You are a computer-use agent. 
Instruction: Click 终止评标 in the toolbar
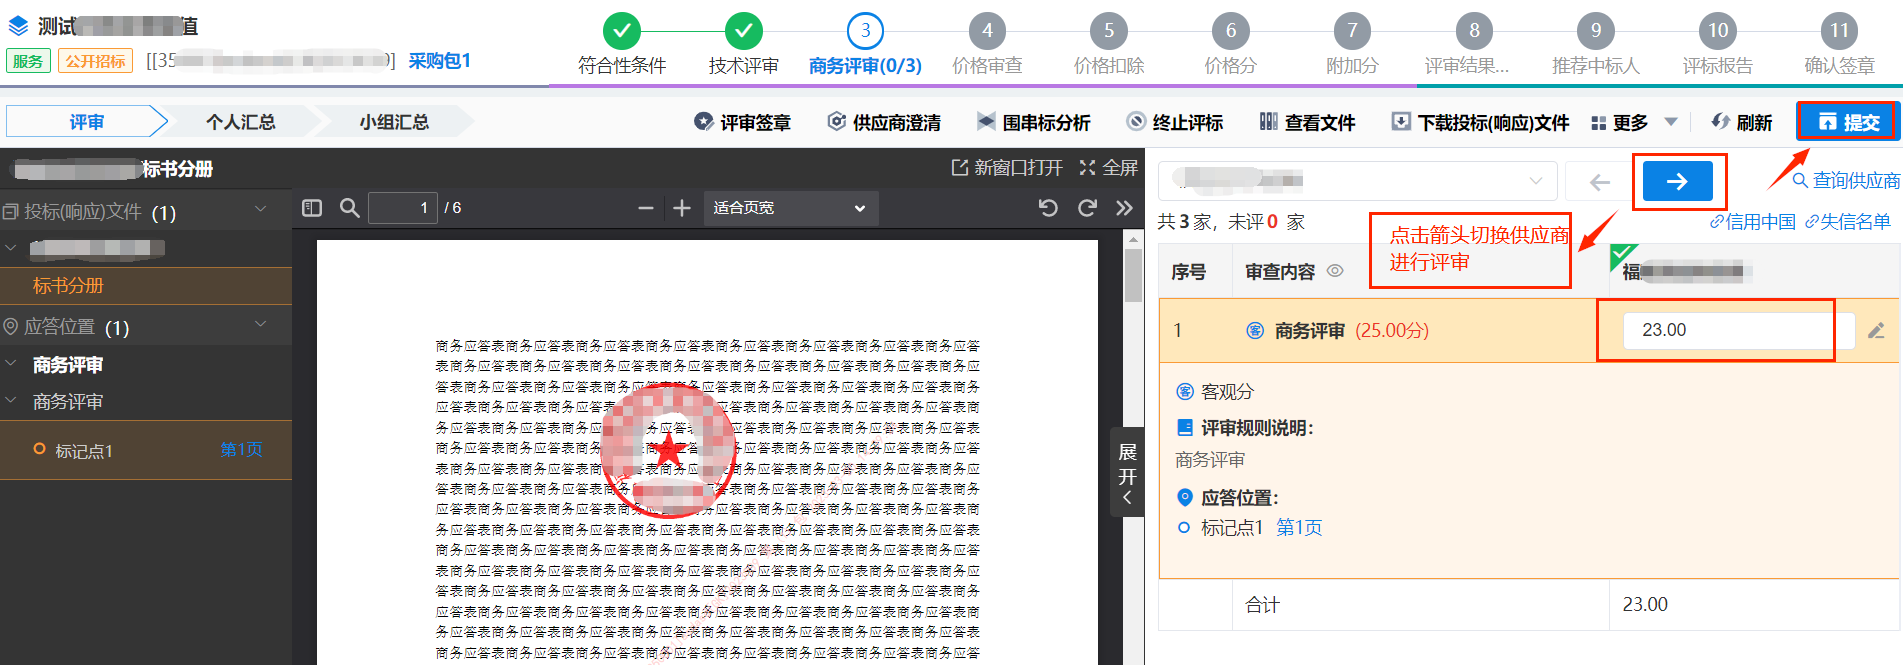coord(1175,122)
